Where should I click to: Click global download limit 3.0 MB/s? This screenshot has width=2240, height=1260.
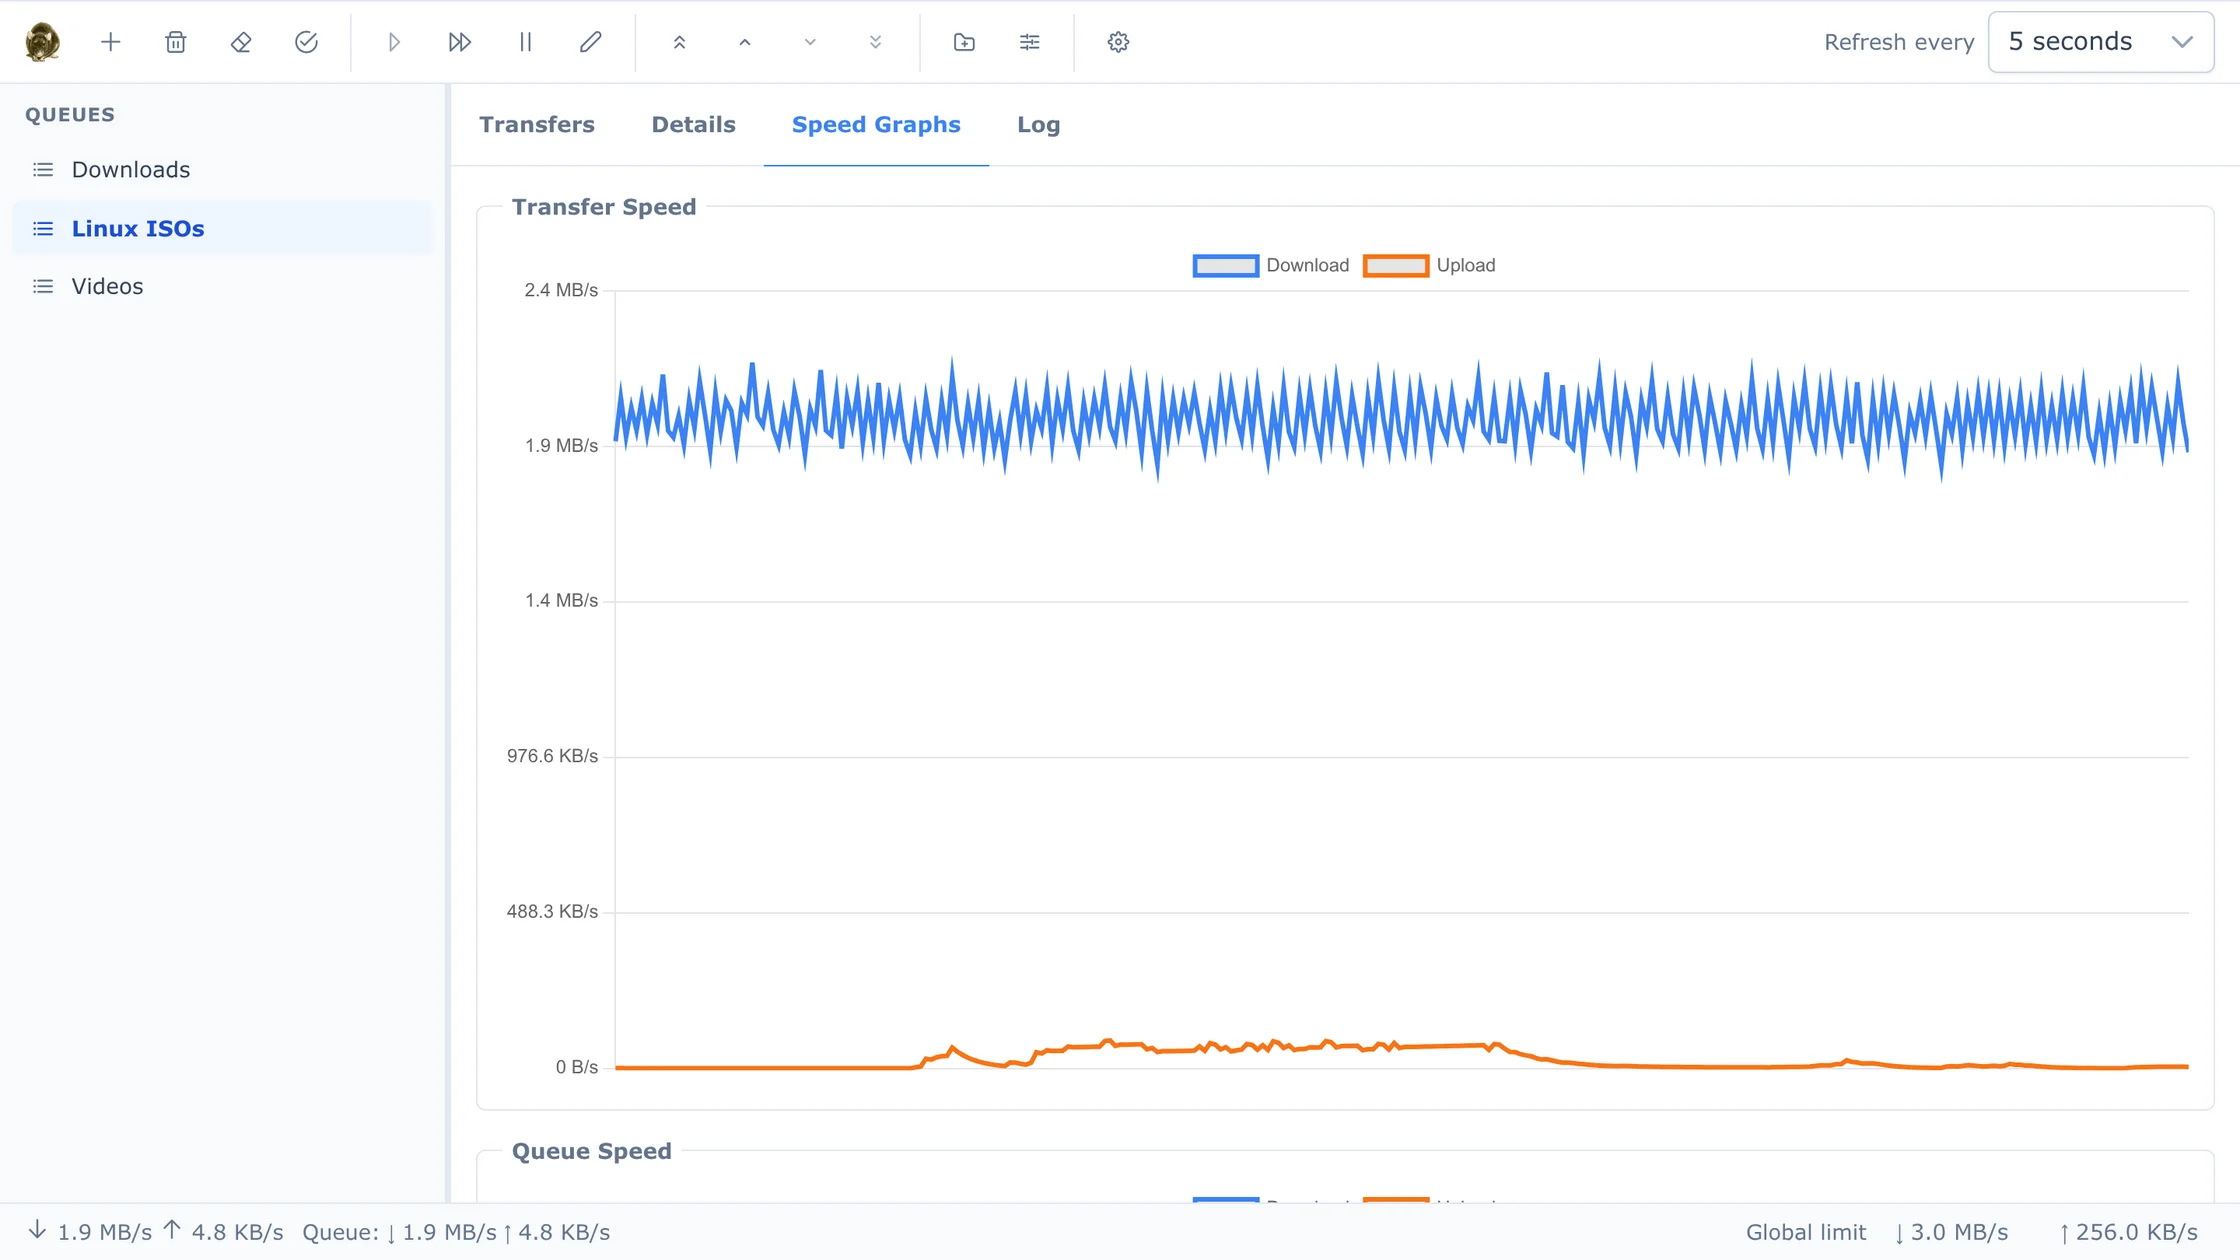(x=1951, y=1232)
